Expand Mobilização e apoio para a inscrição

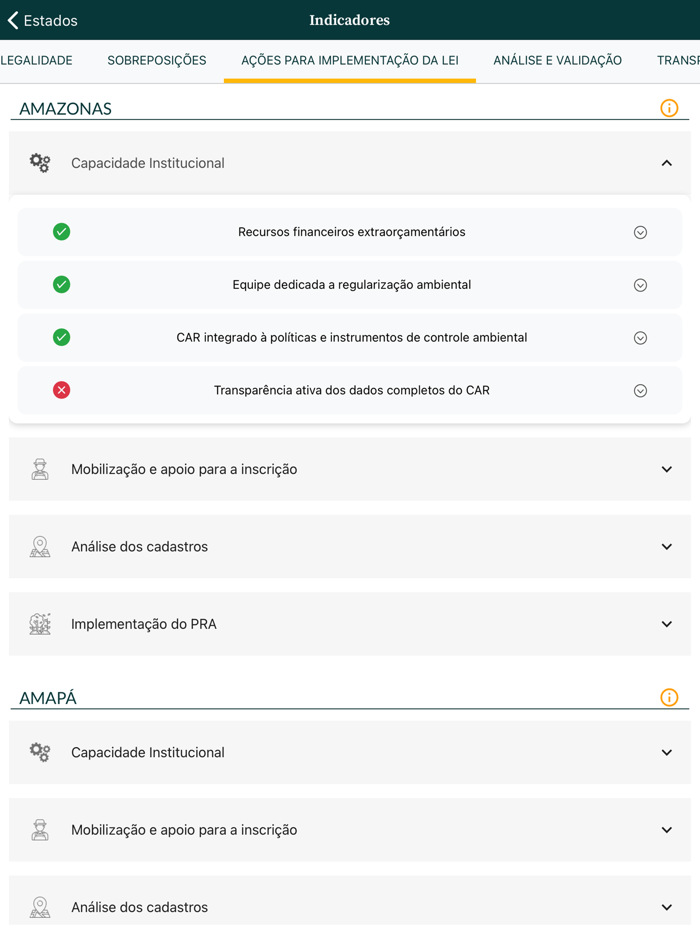(x=667, y=468)
